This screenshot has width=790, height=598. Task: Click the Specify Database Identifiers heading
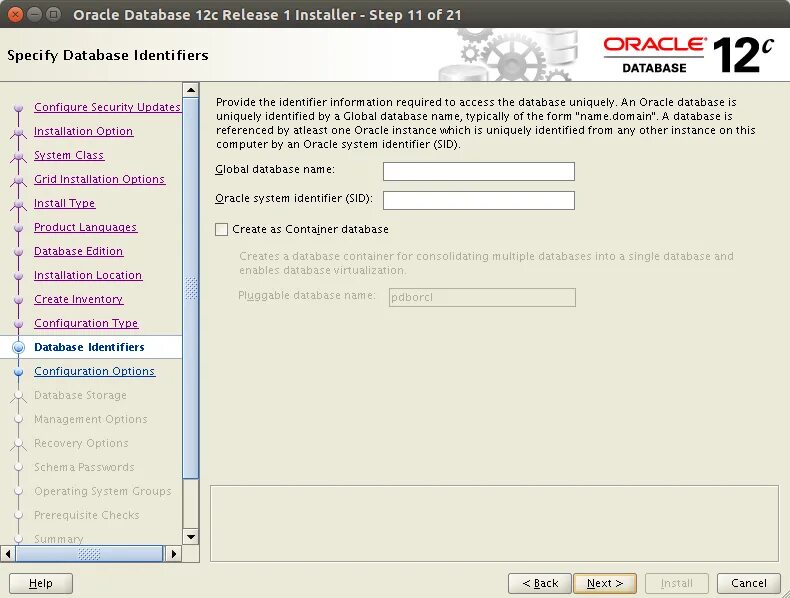[108, 55]
